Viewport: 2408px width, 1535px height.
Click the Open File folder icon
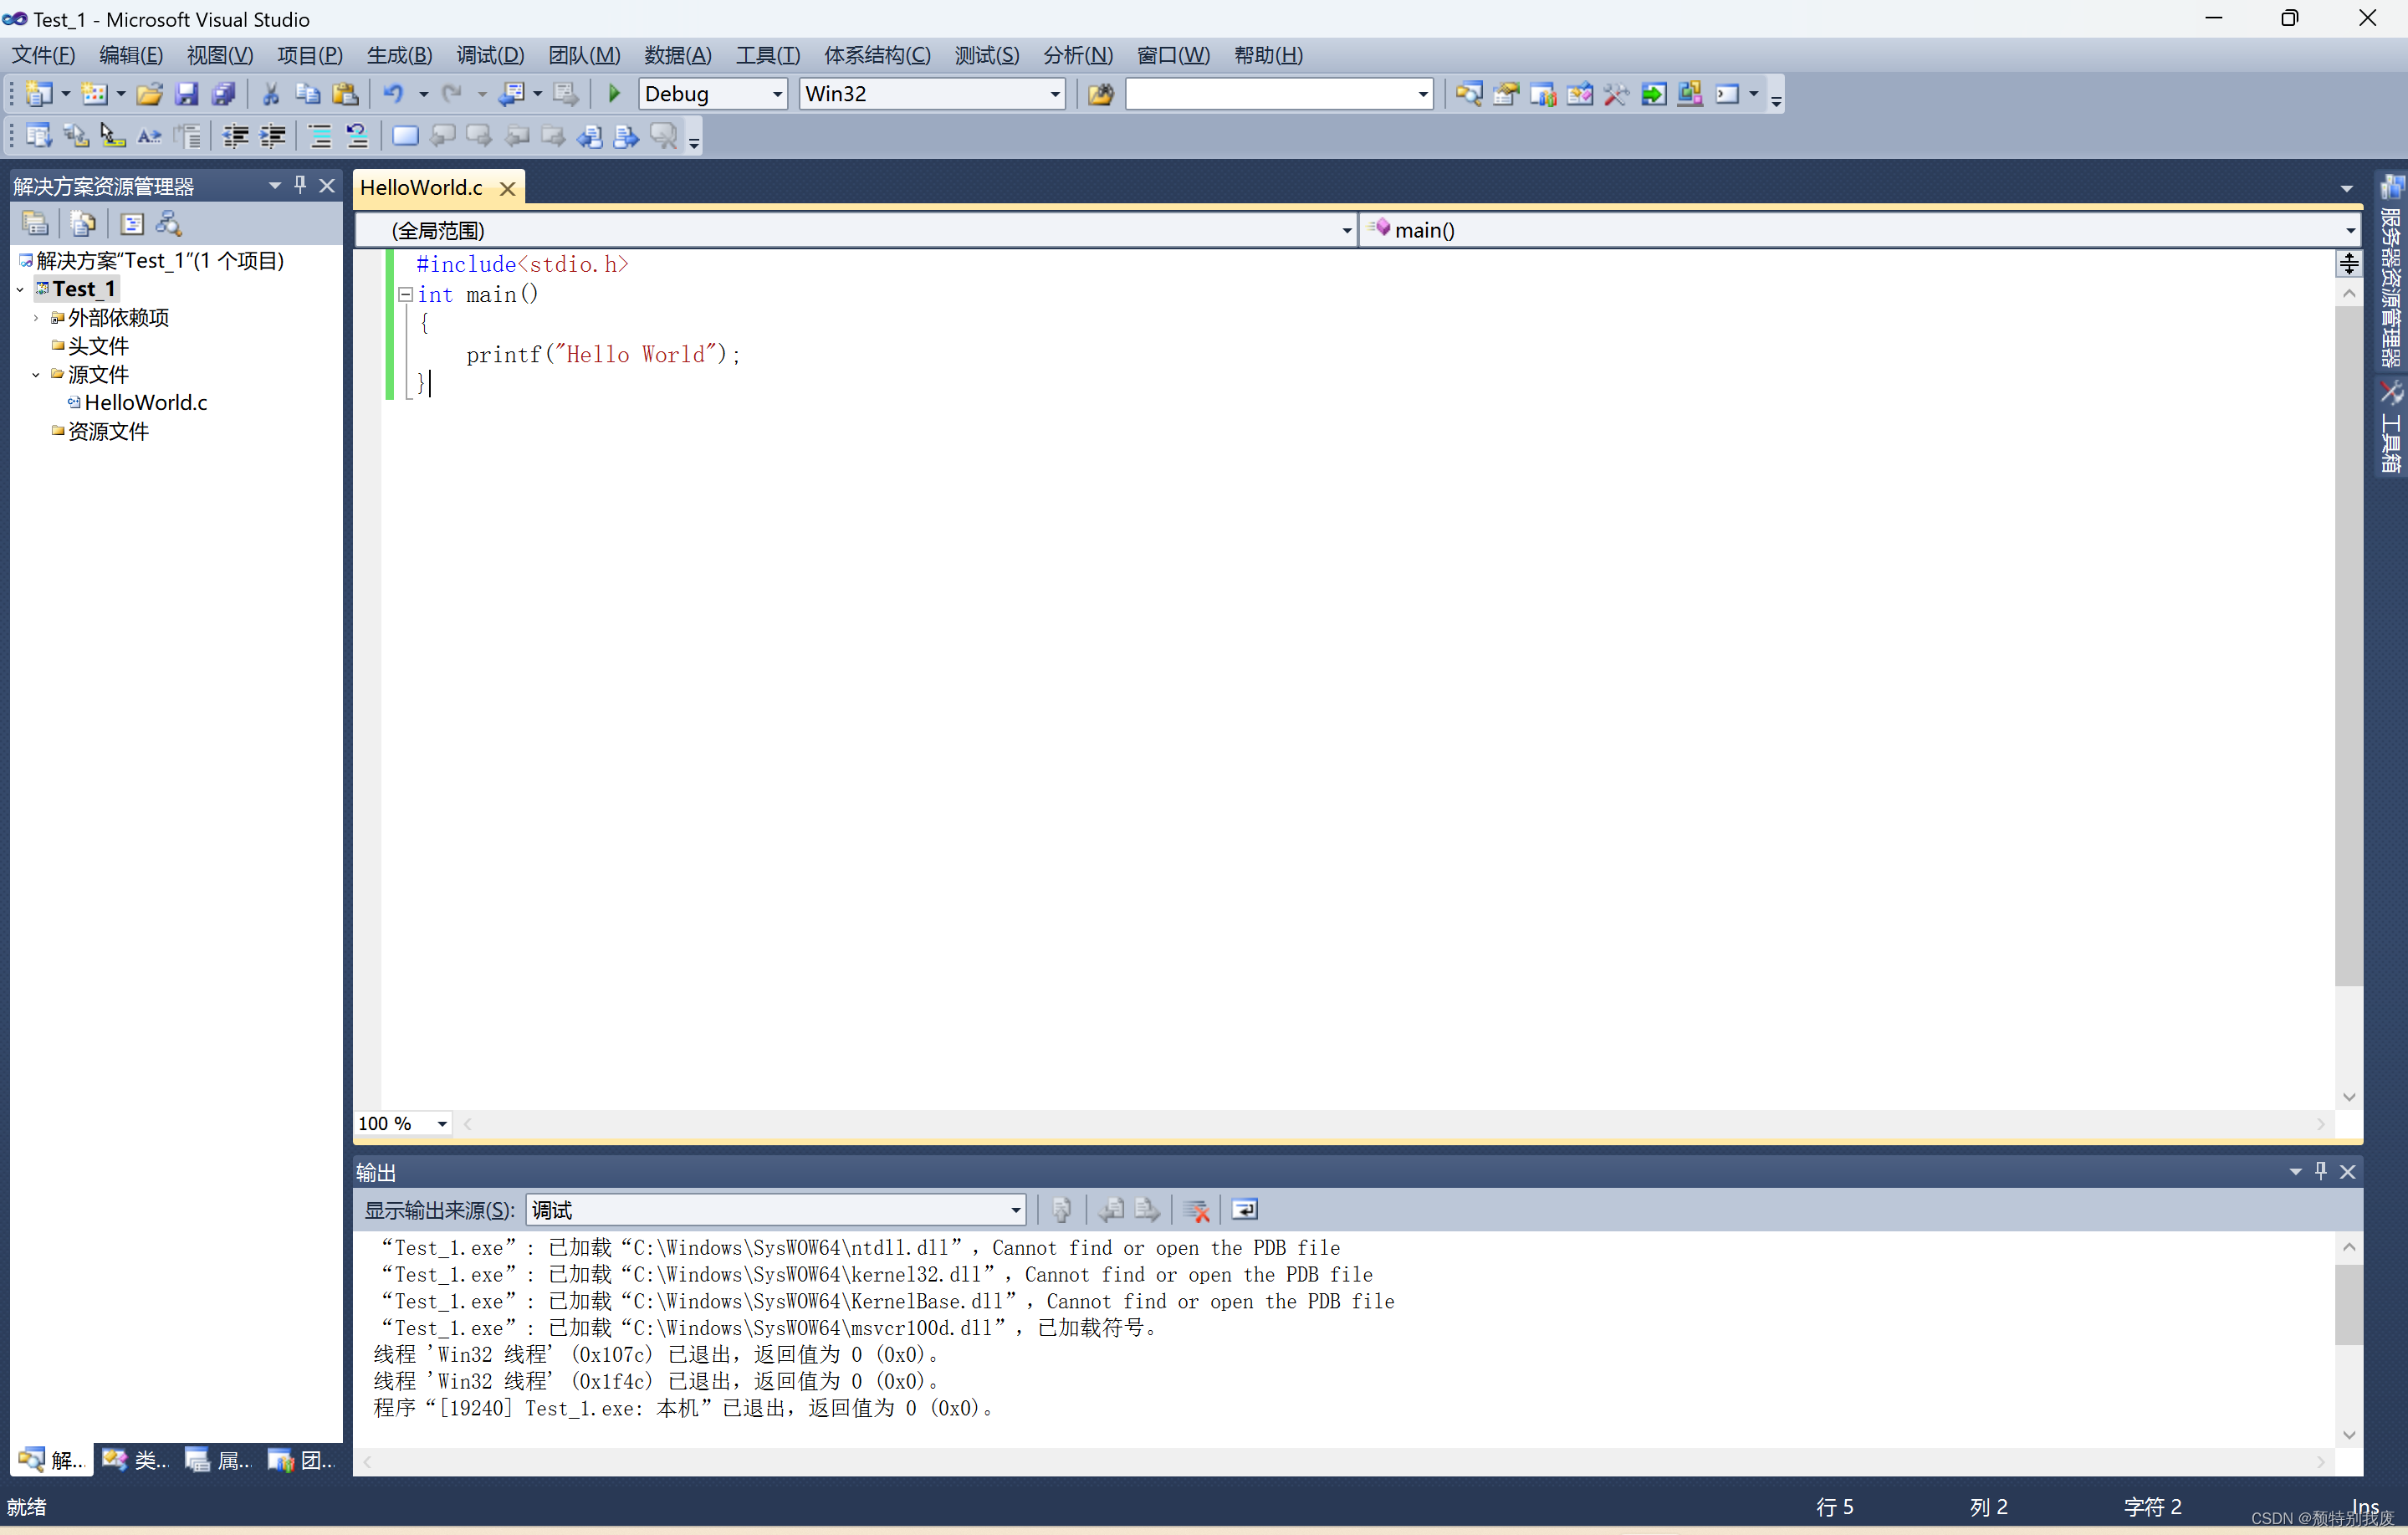[x=149, y=94]
